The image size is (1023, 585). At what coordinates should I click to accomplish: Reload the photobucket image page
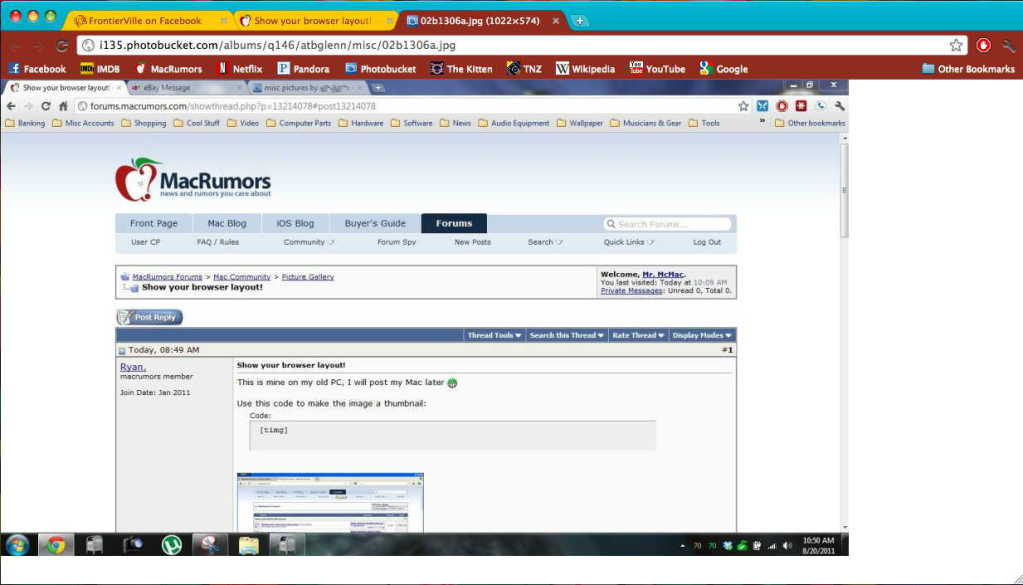[x=62, y=46]
